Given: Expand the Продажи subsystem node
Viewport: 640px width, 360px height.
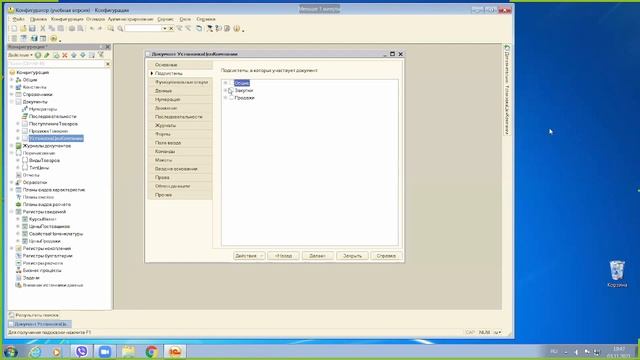Looking at the screenshot, I should coord(225,98).
